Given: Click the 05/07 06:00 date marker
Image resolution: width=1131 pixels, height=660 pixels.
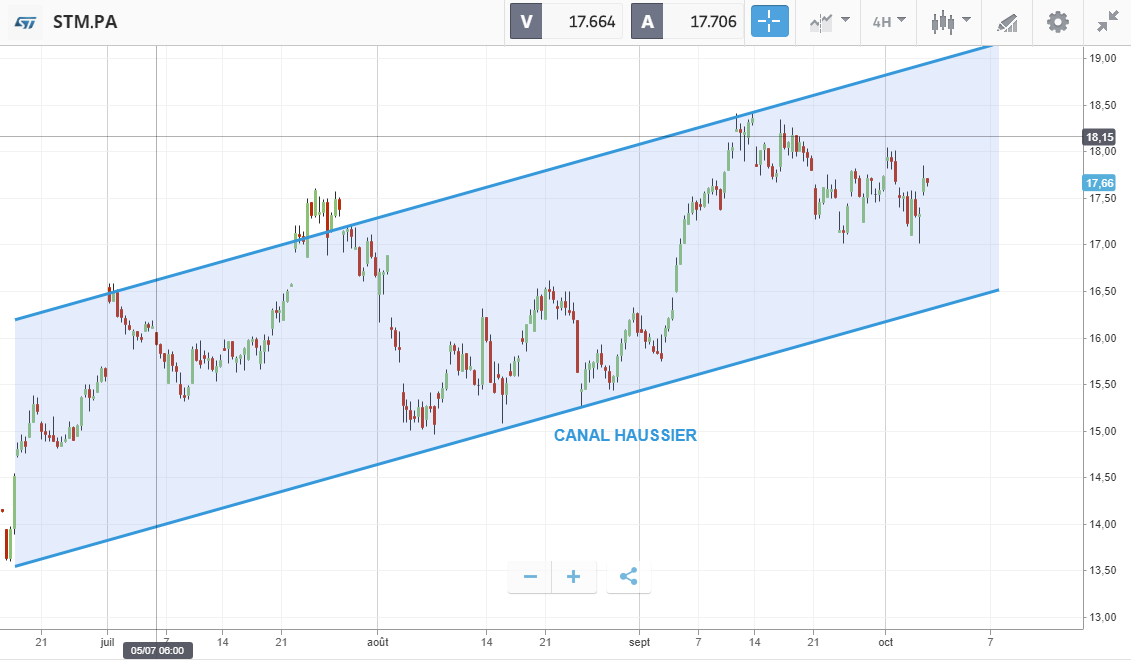Looking at the screenshot, I should [159, 651].
